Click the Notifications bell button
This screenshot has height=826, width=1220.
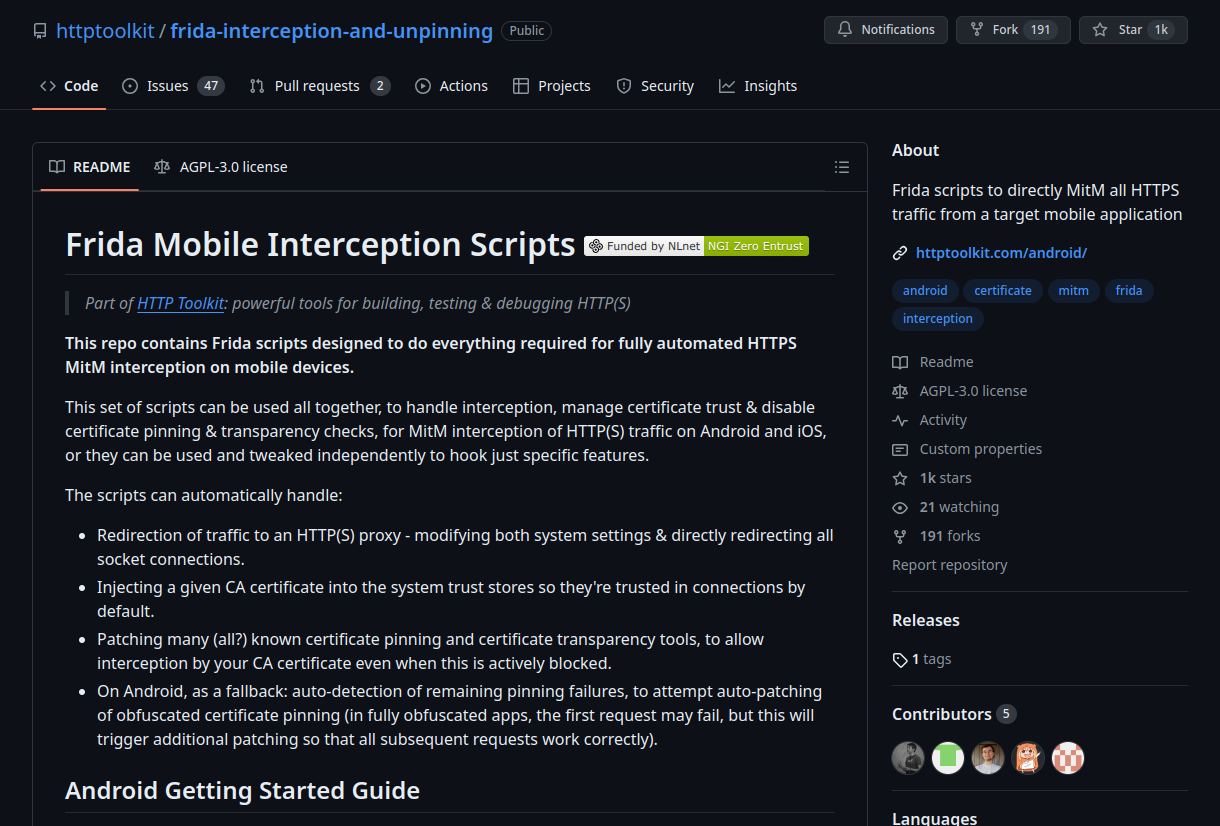(885, 30)
